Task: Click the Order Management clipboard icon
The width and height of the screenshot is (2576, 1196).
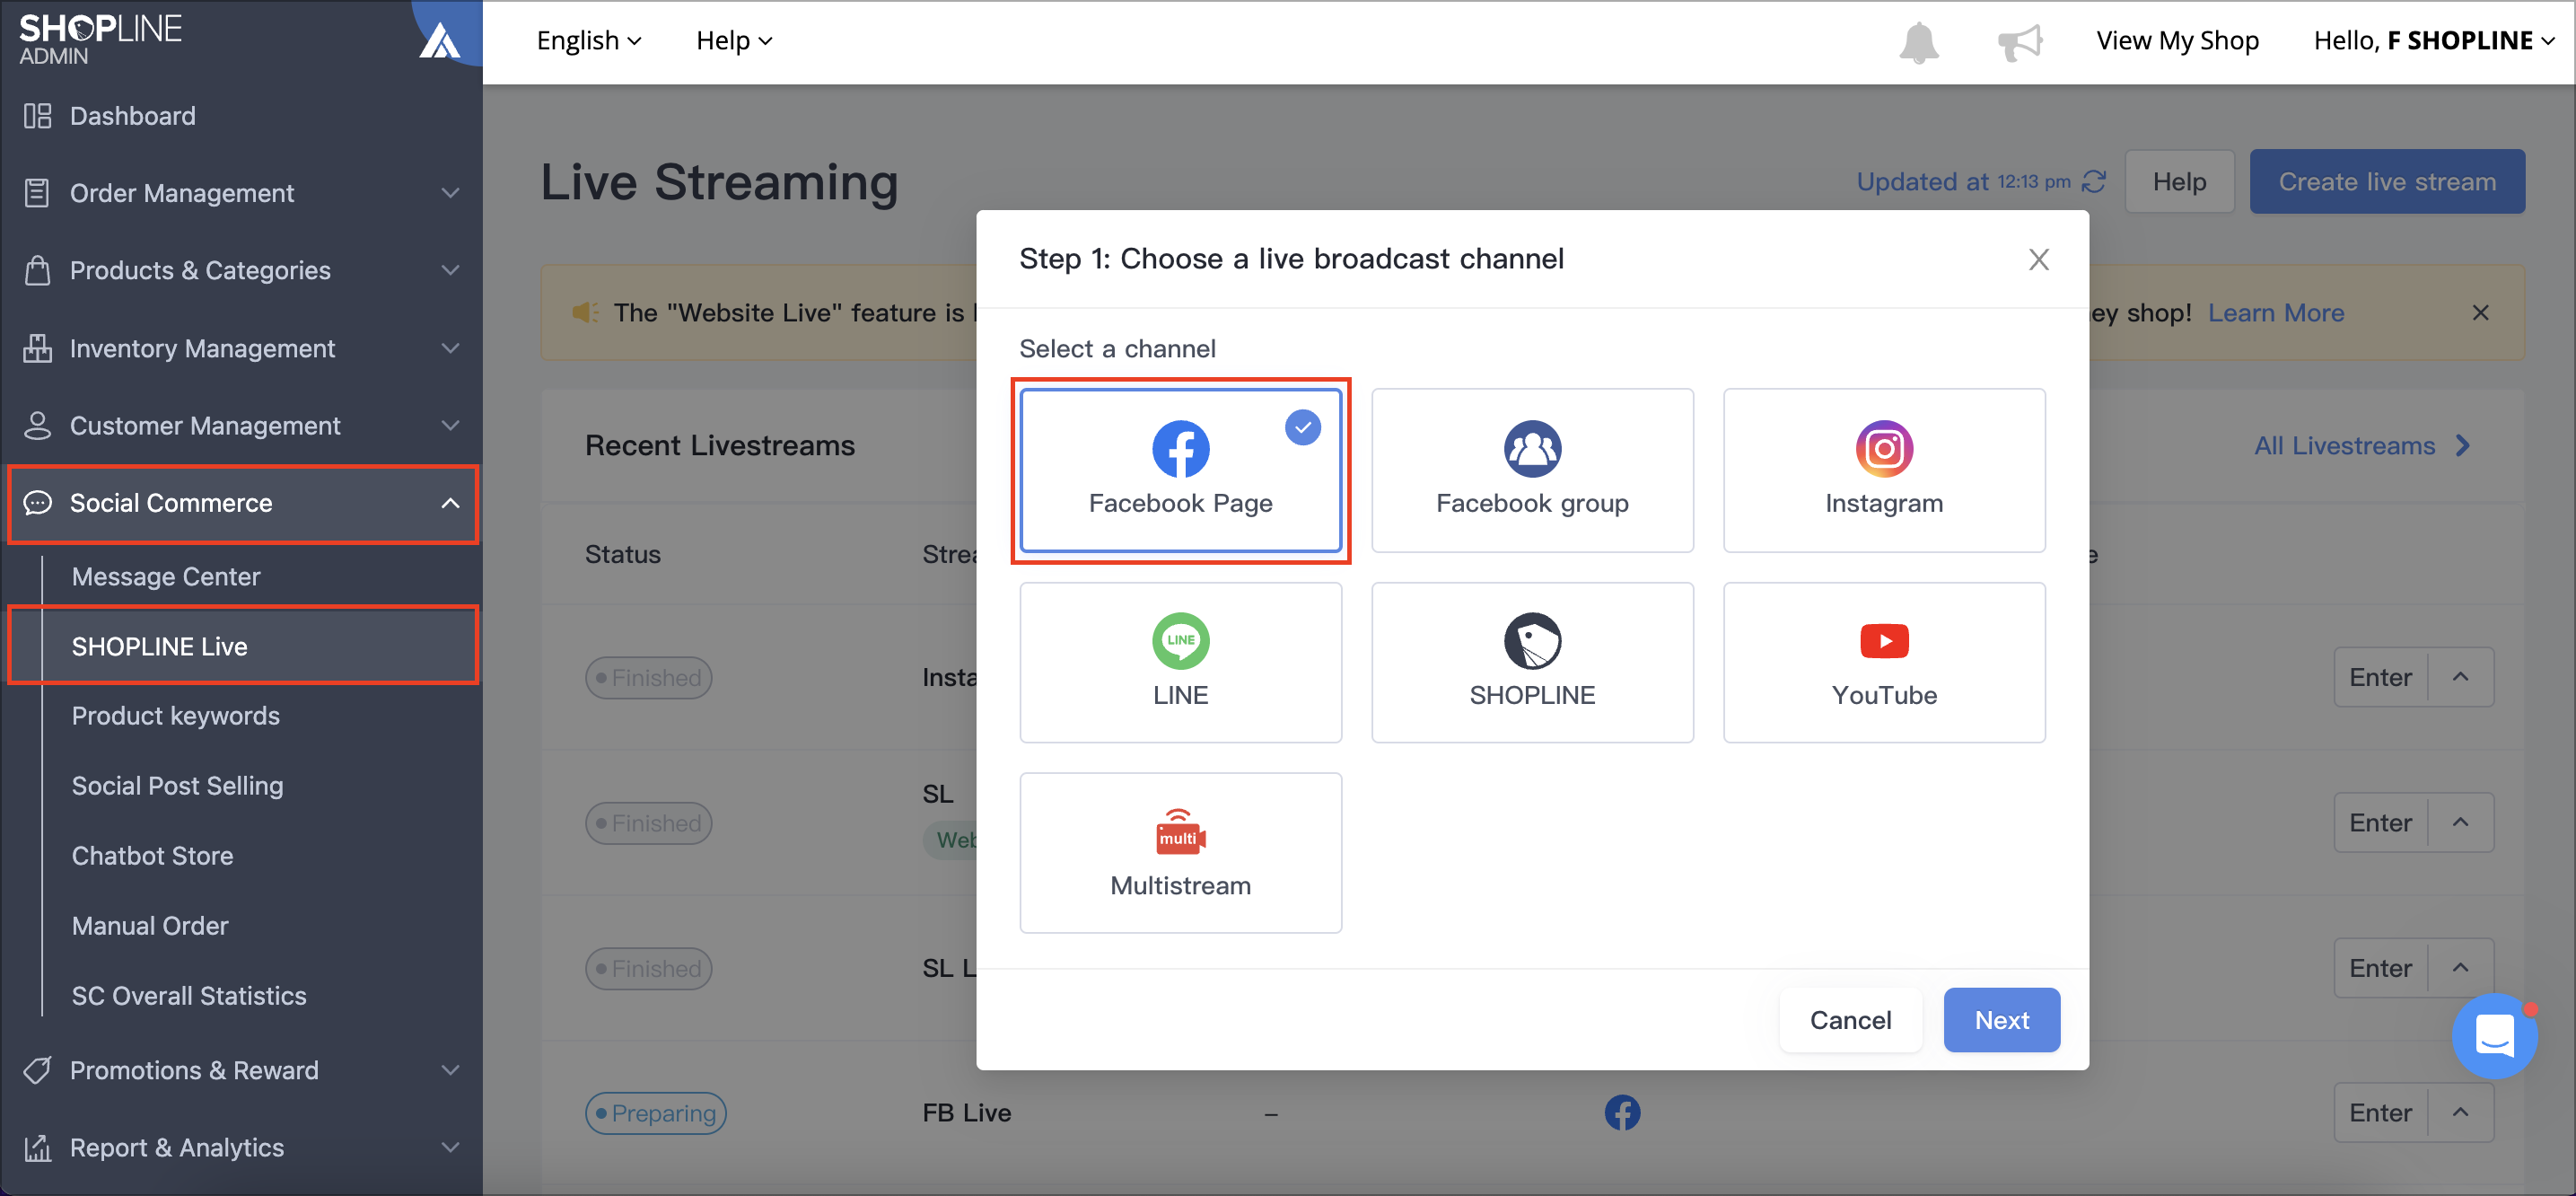Action: point(37,193)
